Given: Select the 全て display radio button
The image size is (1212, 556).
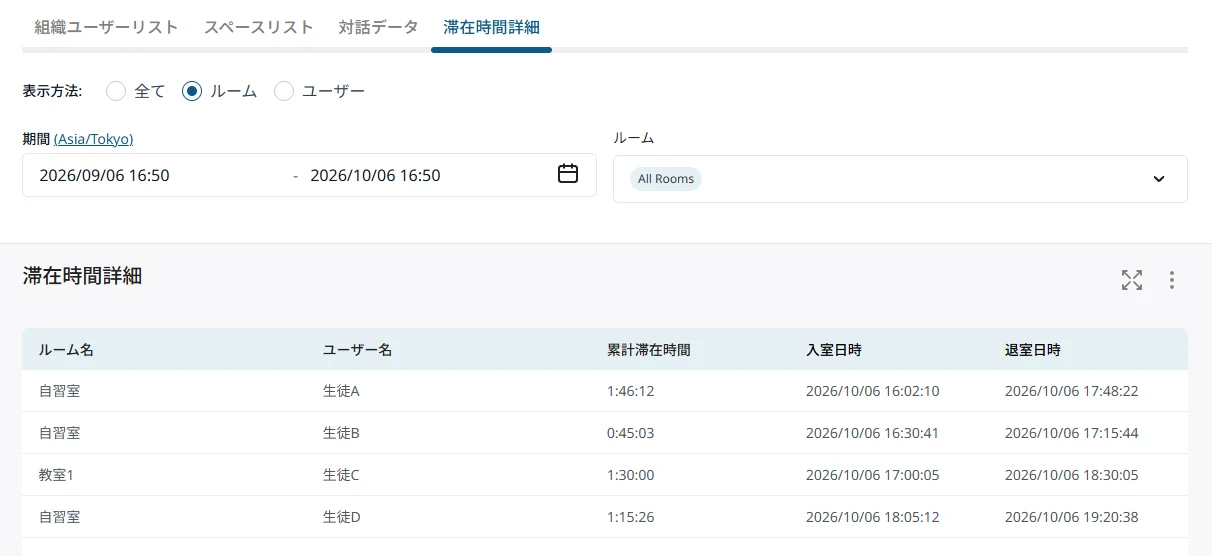Looking at the screenshot, I should 116,91.
